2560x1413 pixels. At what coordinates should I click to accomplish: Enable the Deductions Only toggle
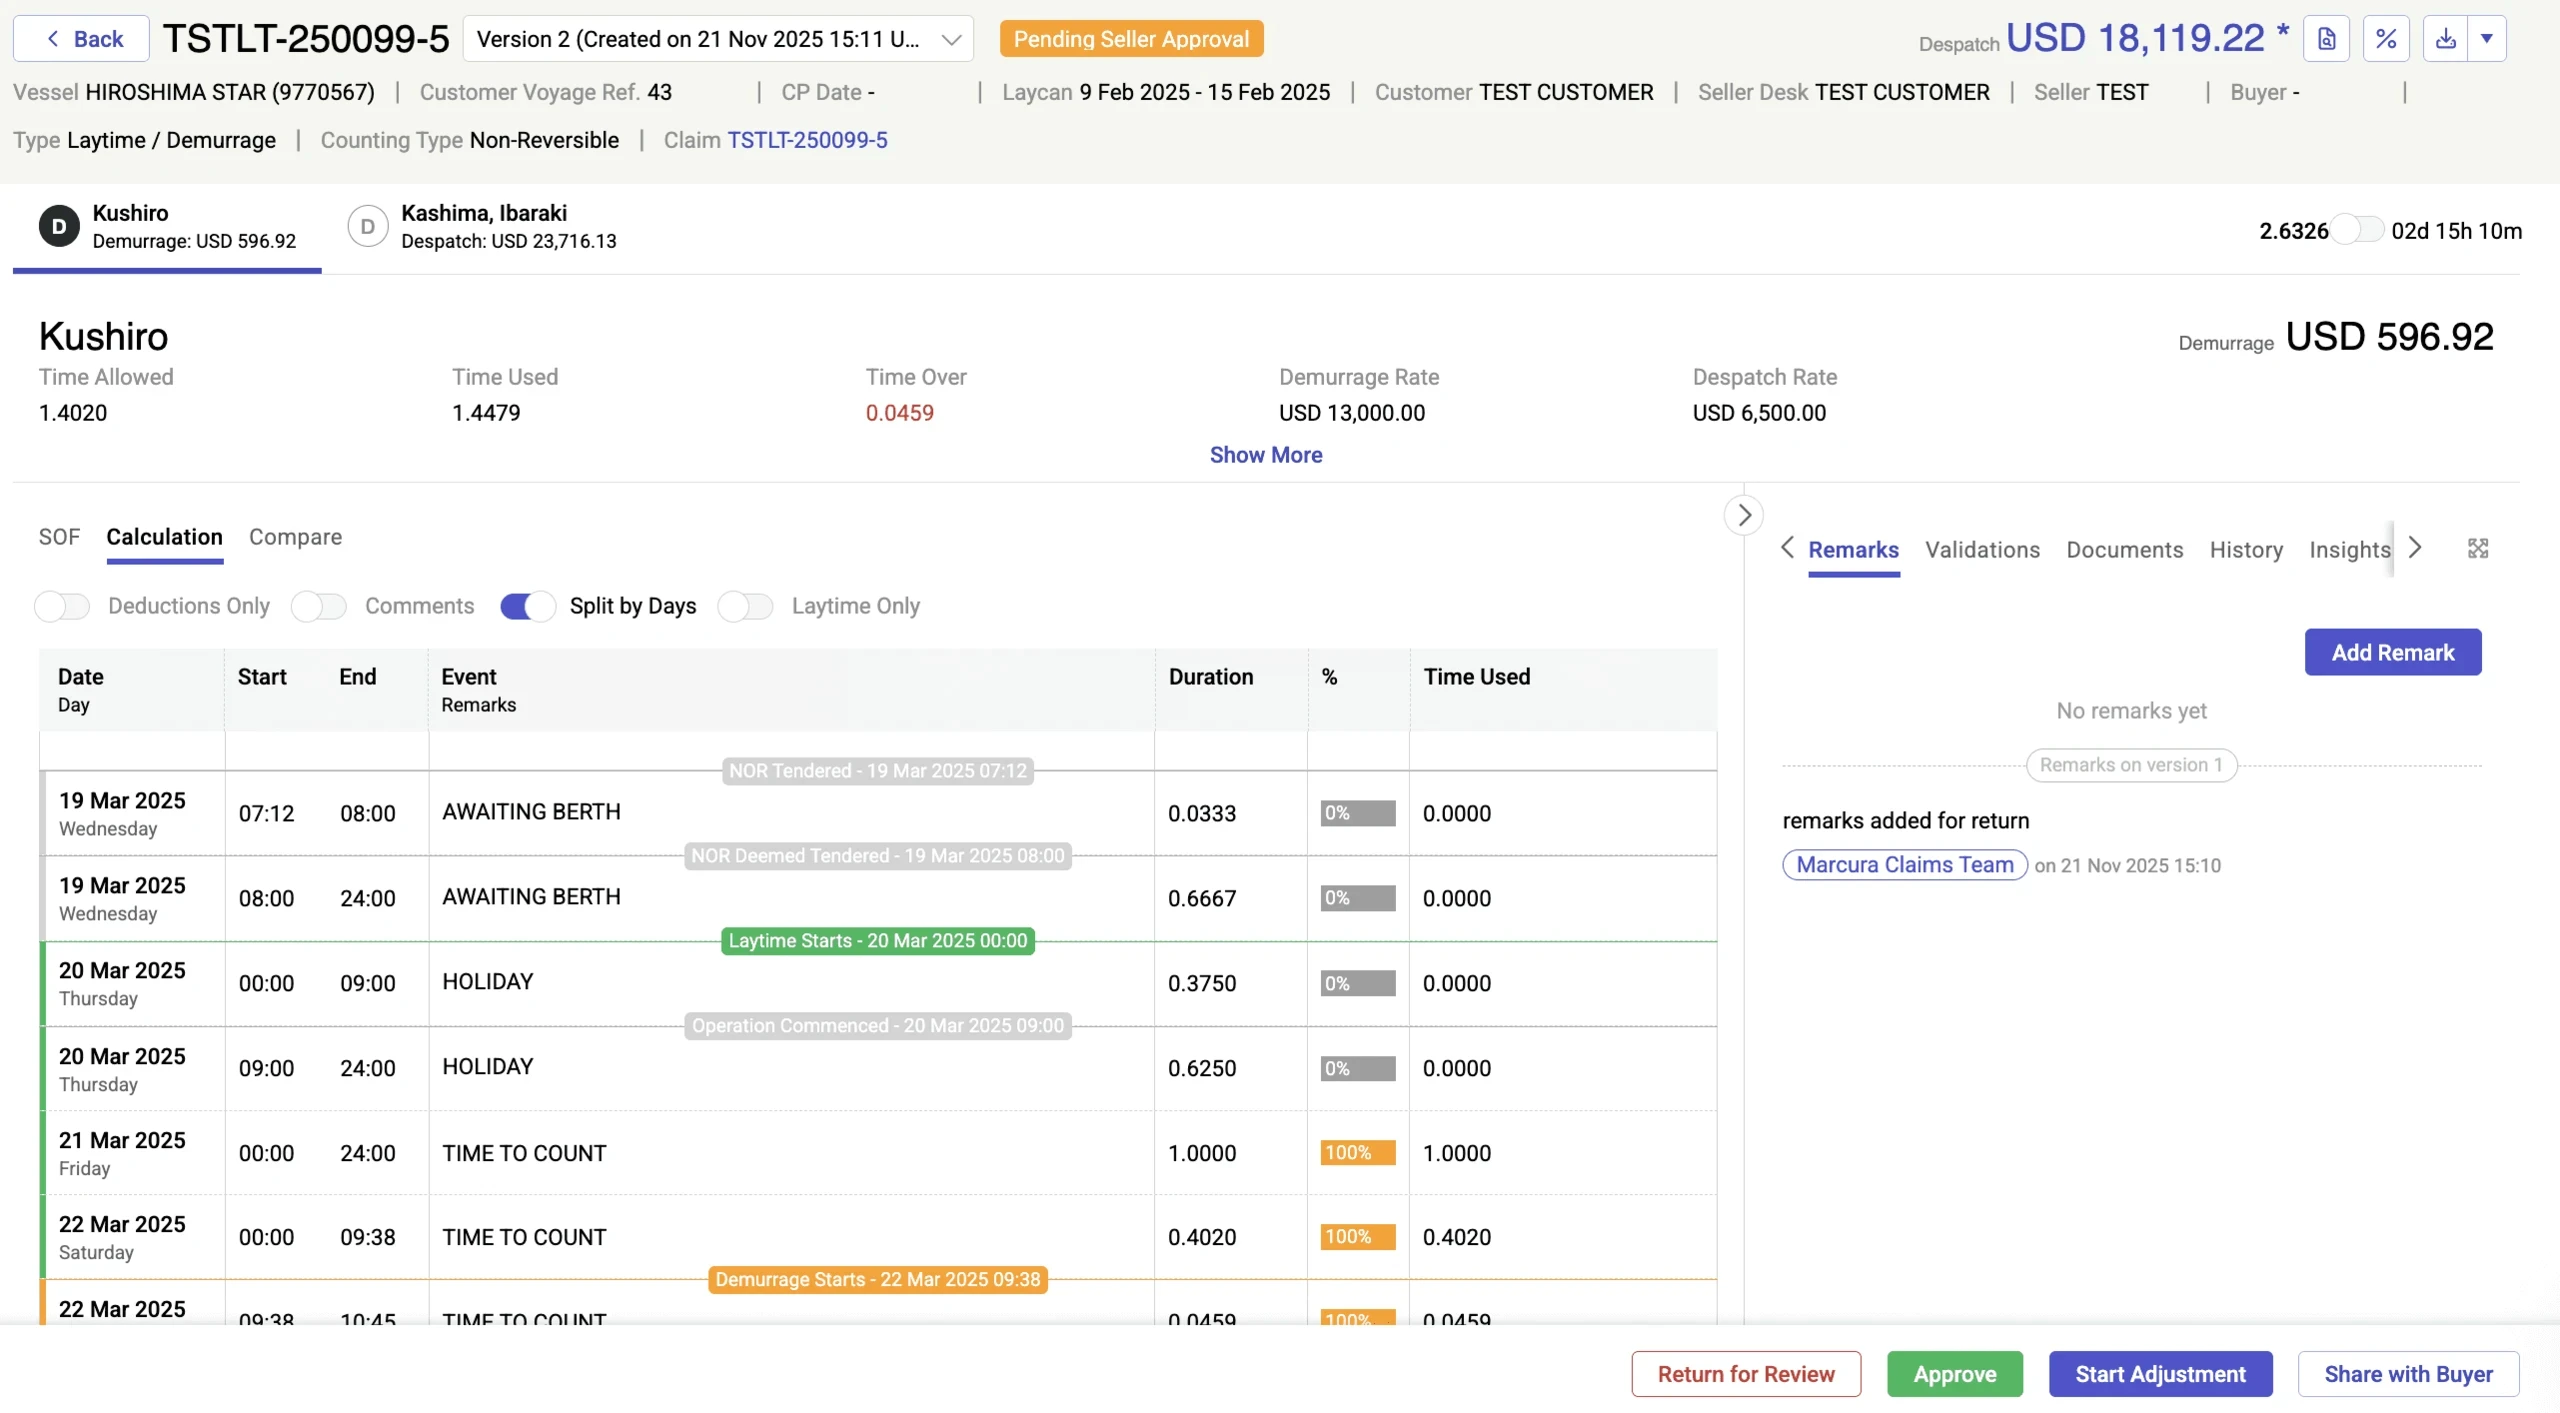[62, 606]
